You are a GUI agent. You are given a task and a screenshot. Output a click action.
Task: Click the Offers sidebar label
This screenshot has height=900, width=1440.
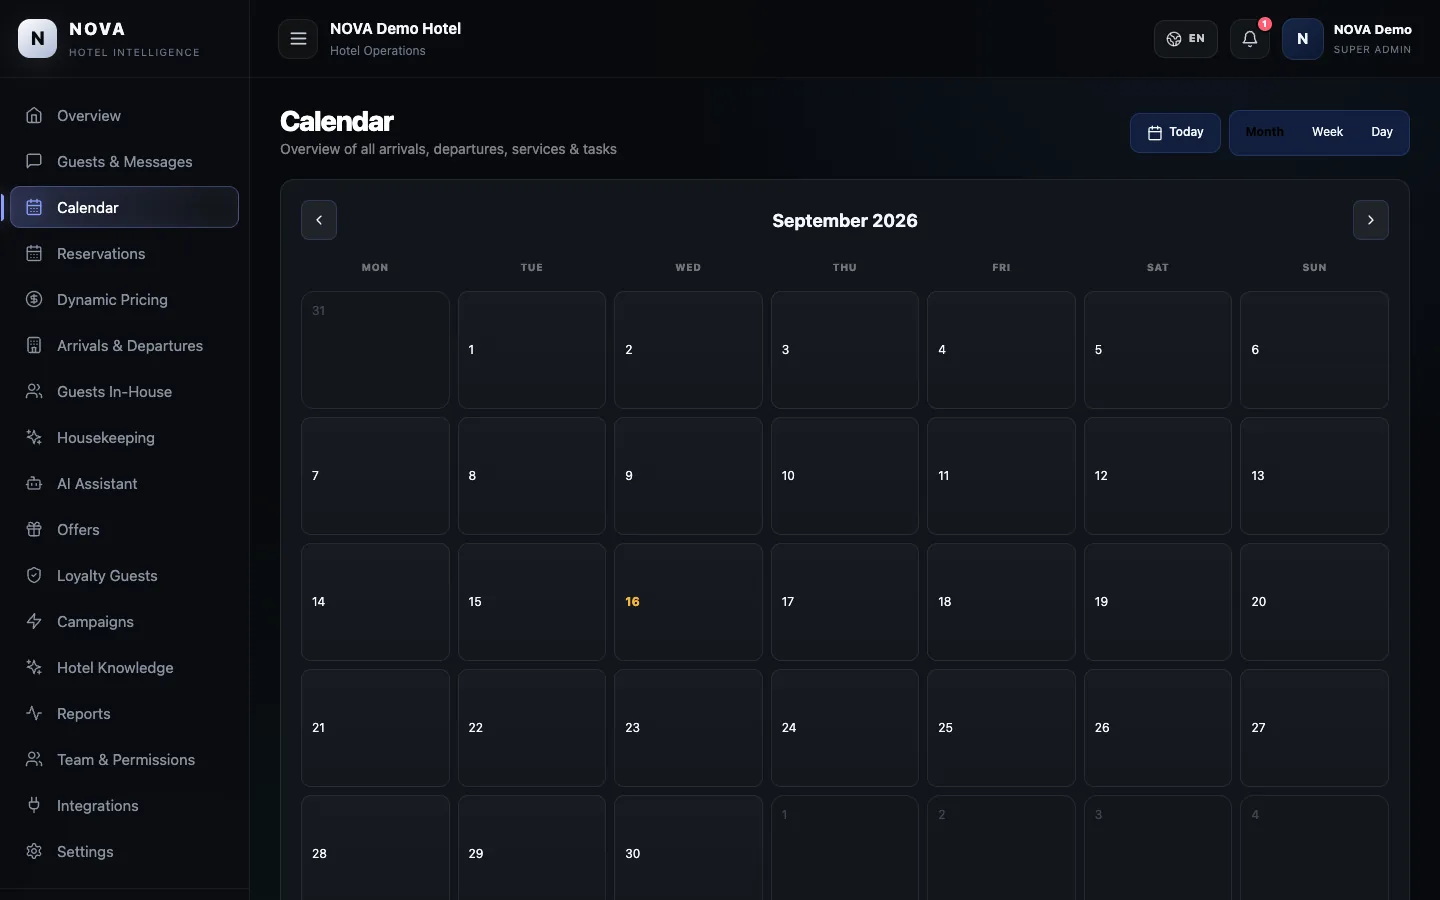tap(78, 529)
